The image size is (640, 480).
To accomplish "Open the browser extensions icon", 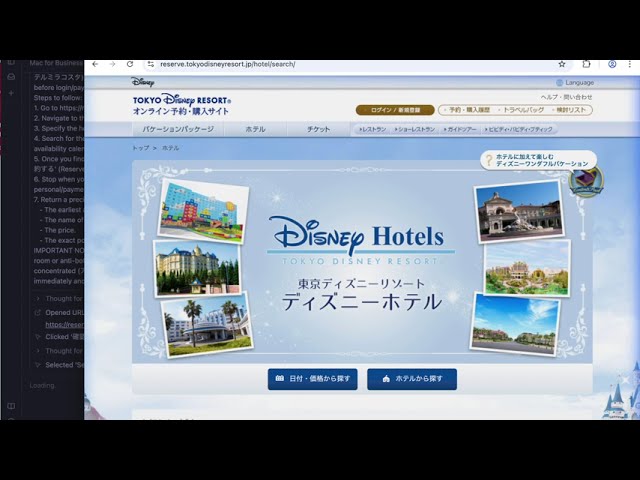I will point(587,64).
